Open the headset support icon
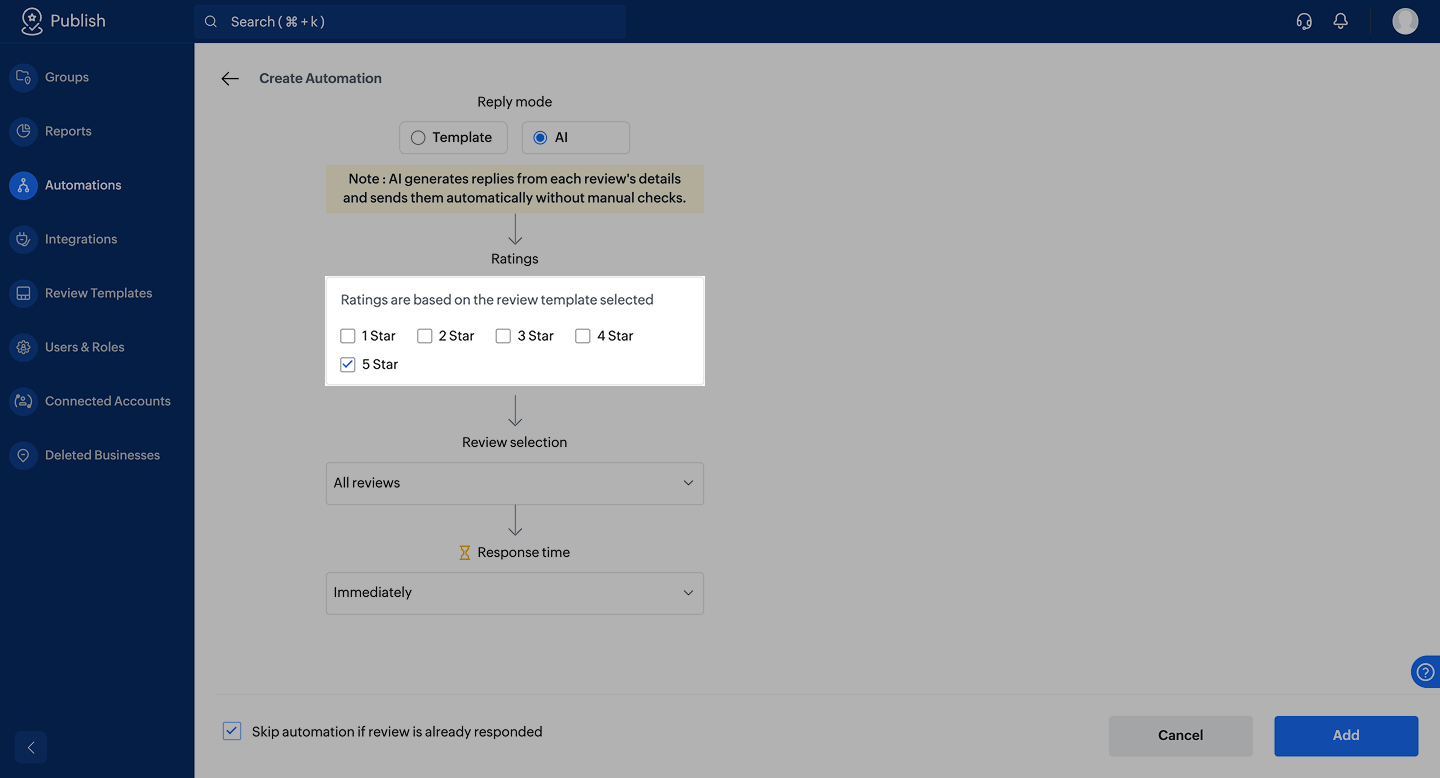1440x778 pixels. 1304,21
